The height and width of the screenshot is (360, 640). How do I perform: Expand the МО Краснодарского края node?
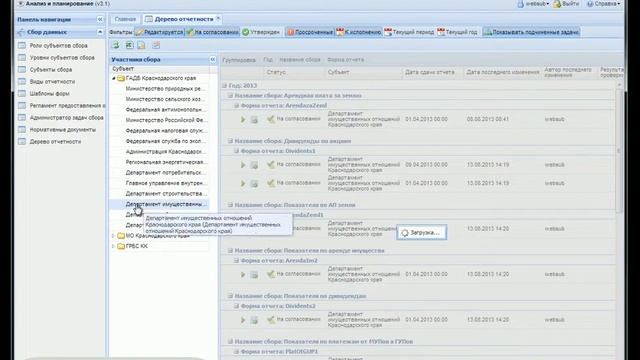click(x=113, y=236)
